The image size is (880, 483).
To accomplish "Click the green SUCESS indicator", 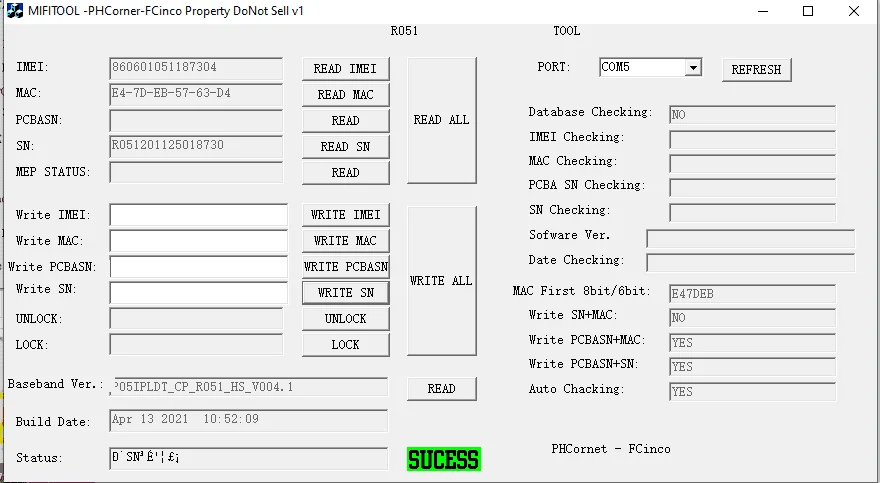I will (444, 459).
